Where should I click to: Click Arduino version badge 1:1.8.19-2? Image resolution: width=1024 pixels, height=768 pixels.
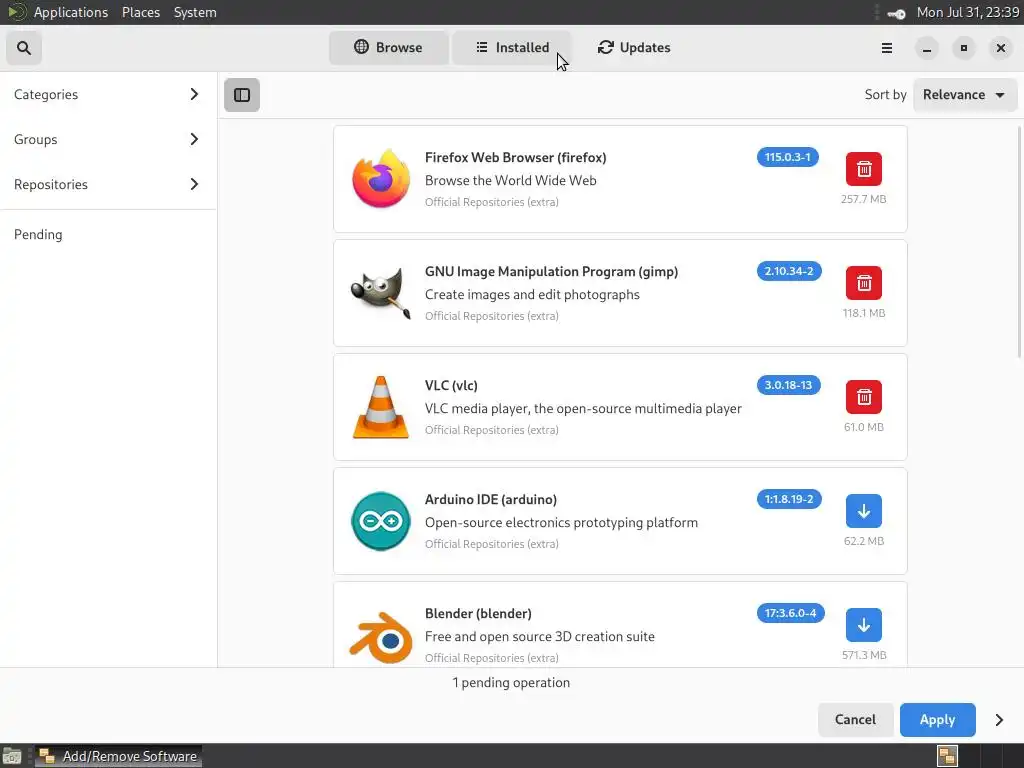pos(789,499)
